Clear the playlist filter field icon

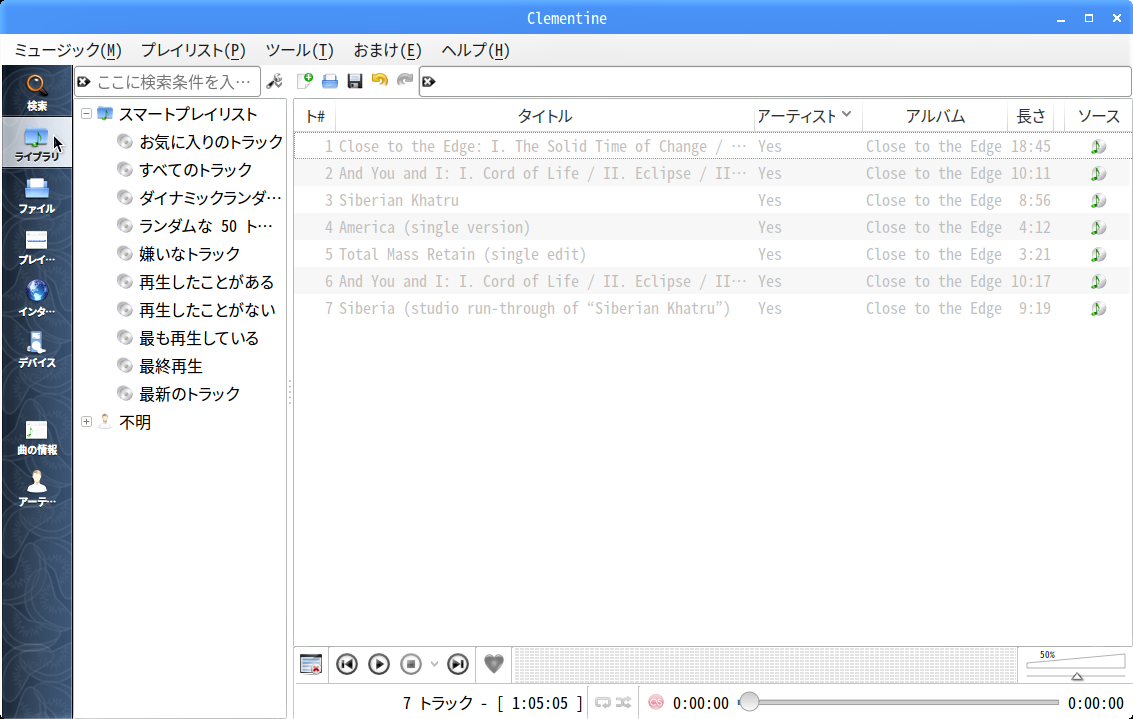(429, 82)
